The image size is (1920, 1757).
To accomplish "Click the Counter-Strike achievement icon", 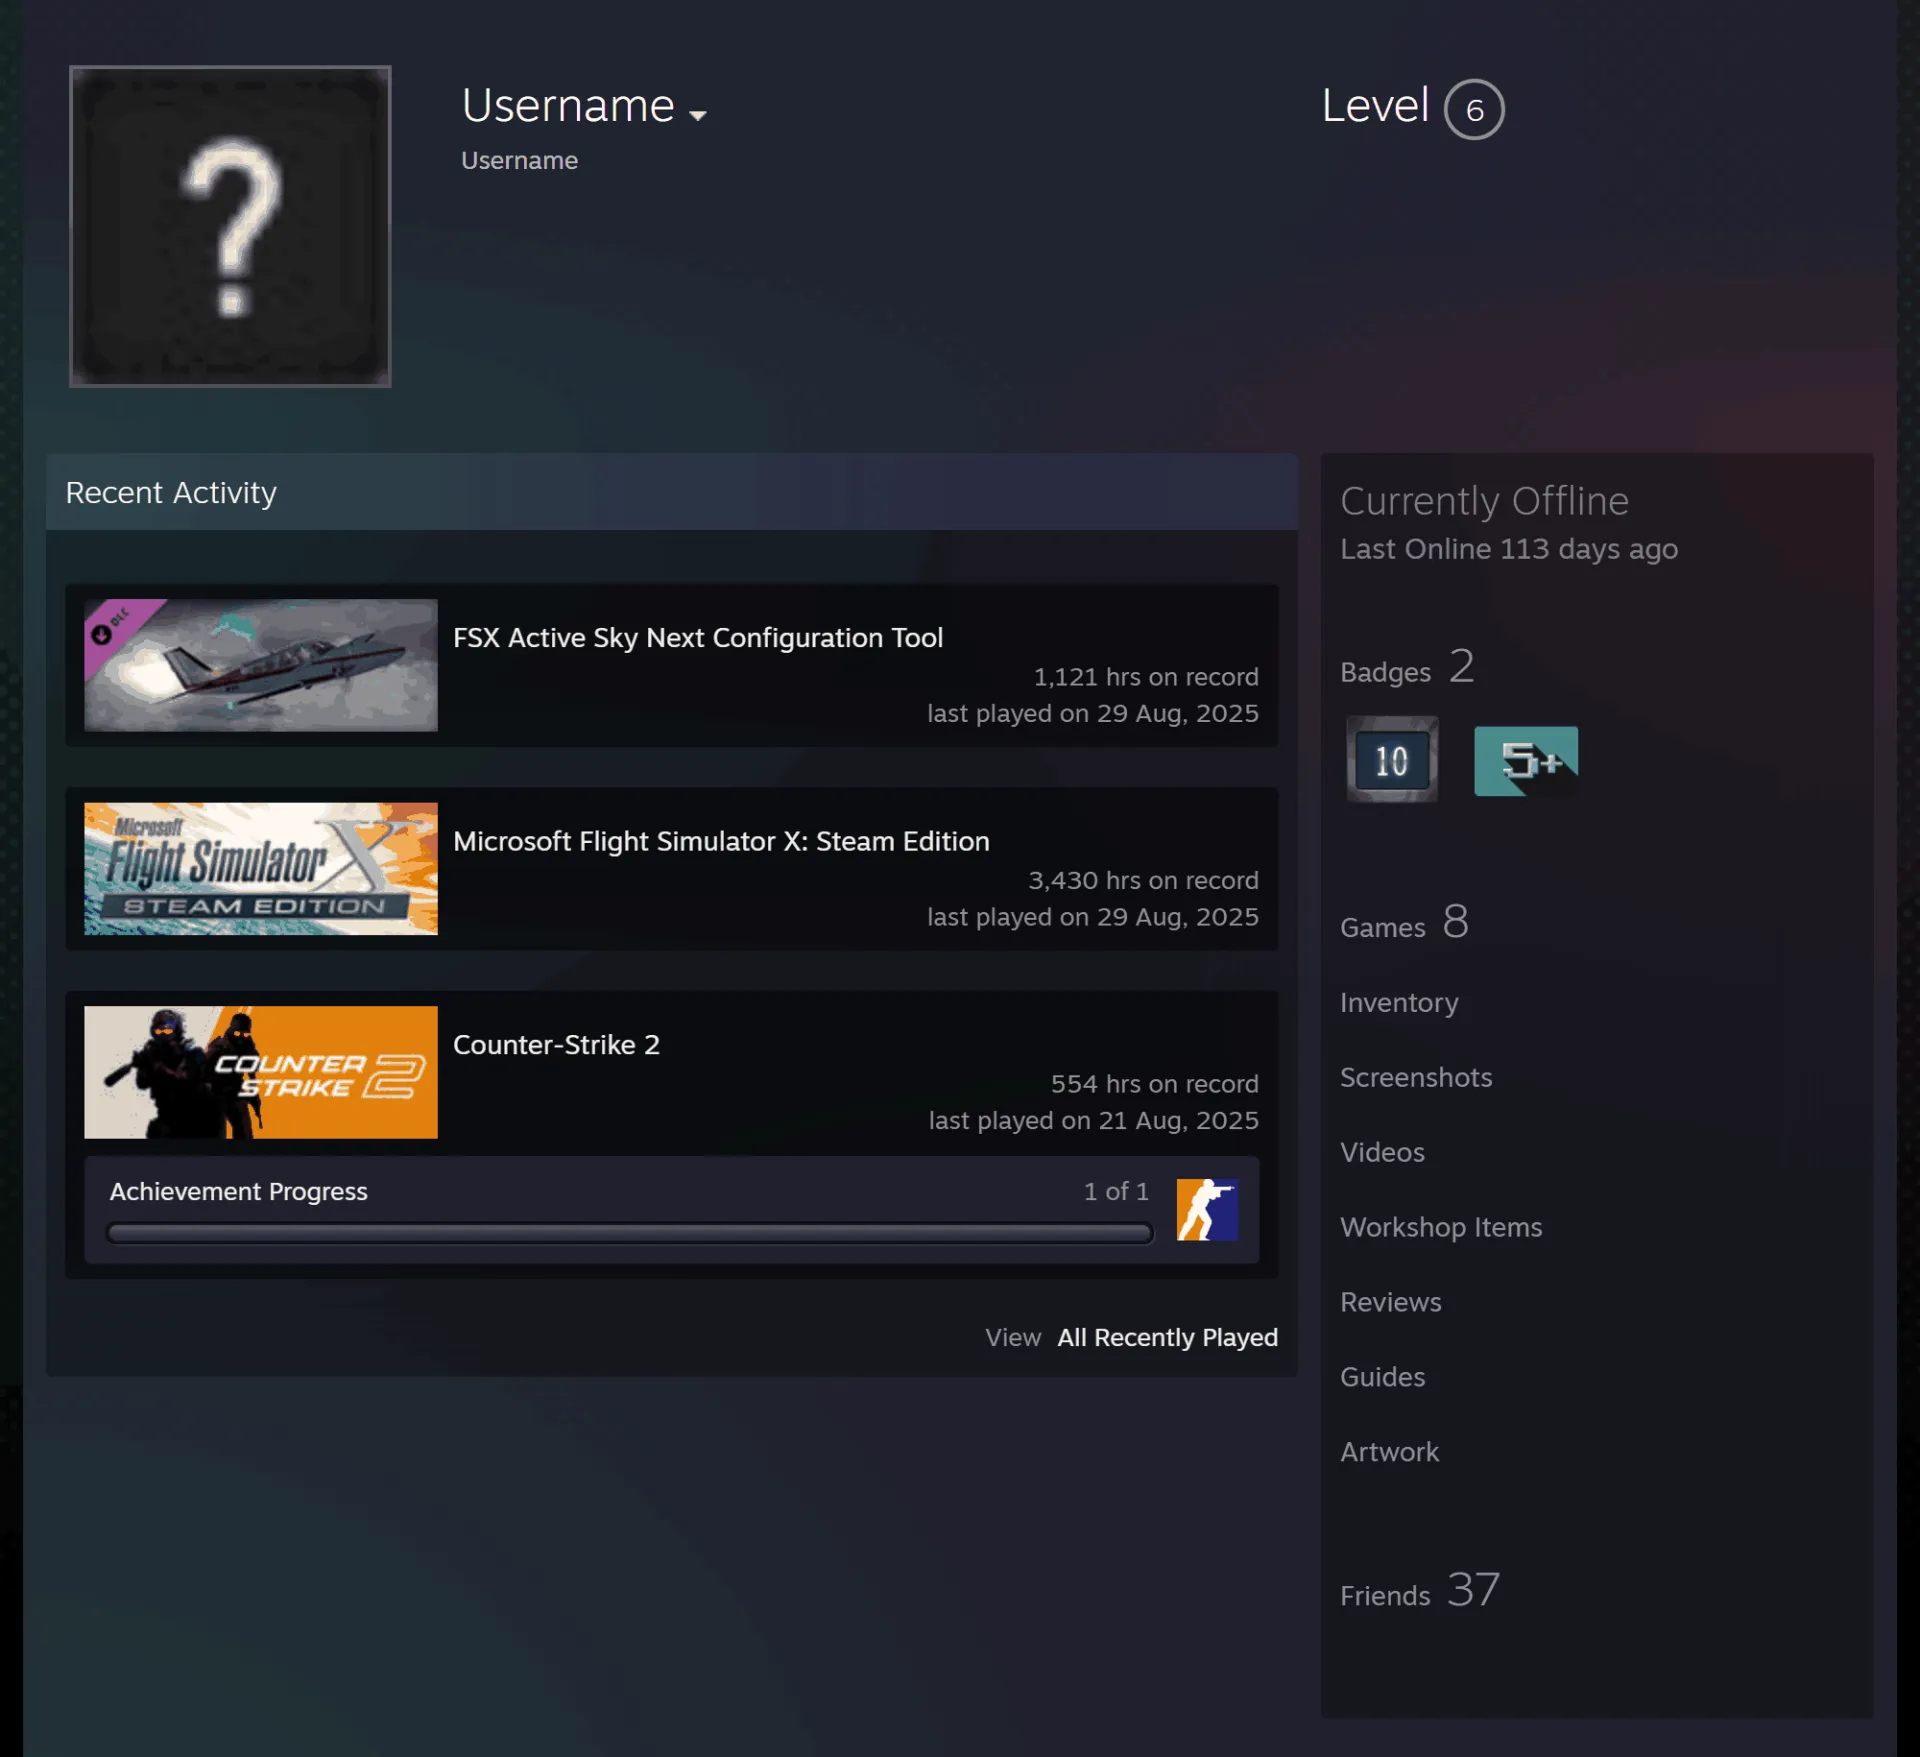I will click(x=1207, y=1210).
